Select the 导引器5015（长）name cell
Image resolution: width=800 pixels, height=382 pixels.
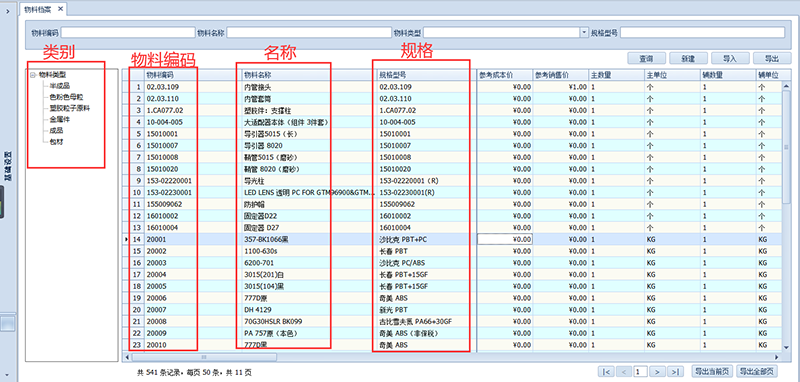coord(309,134)
